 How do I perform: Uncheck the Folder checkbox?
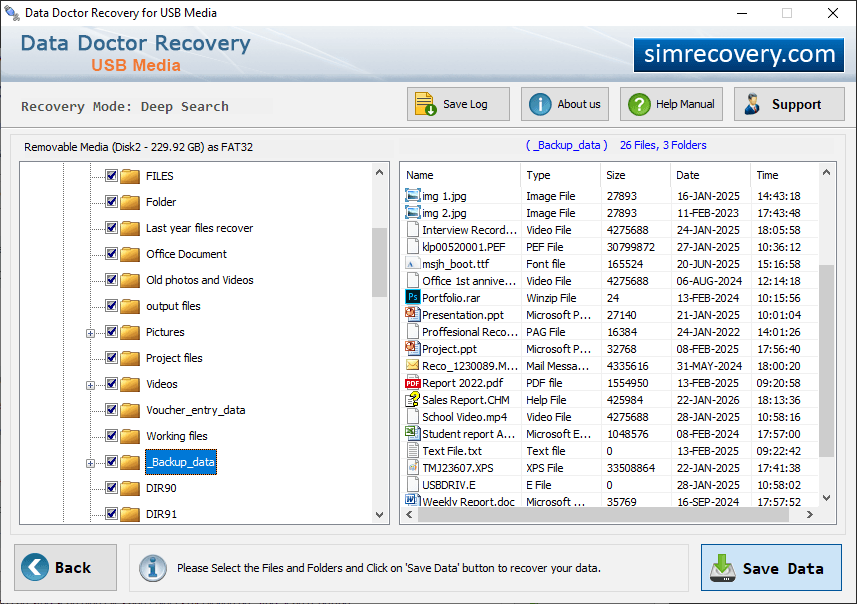[x=111, y=202]
